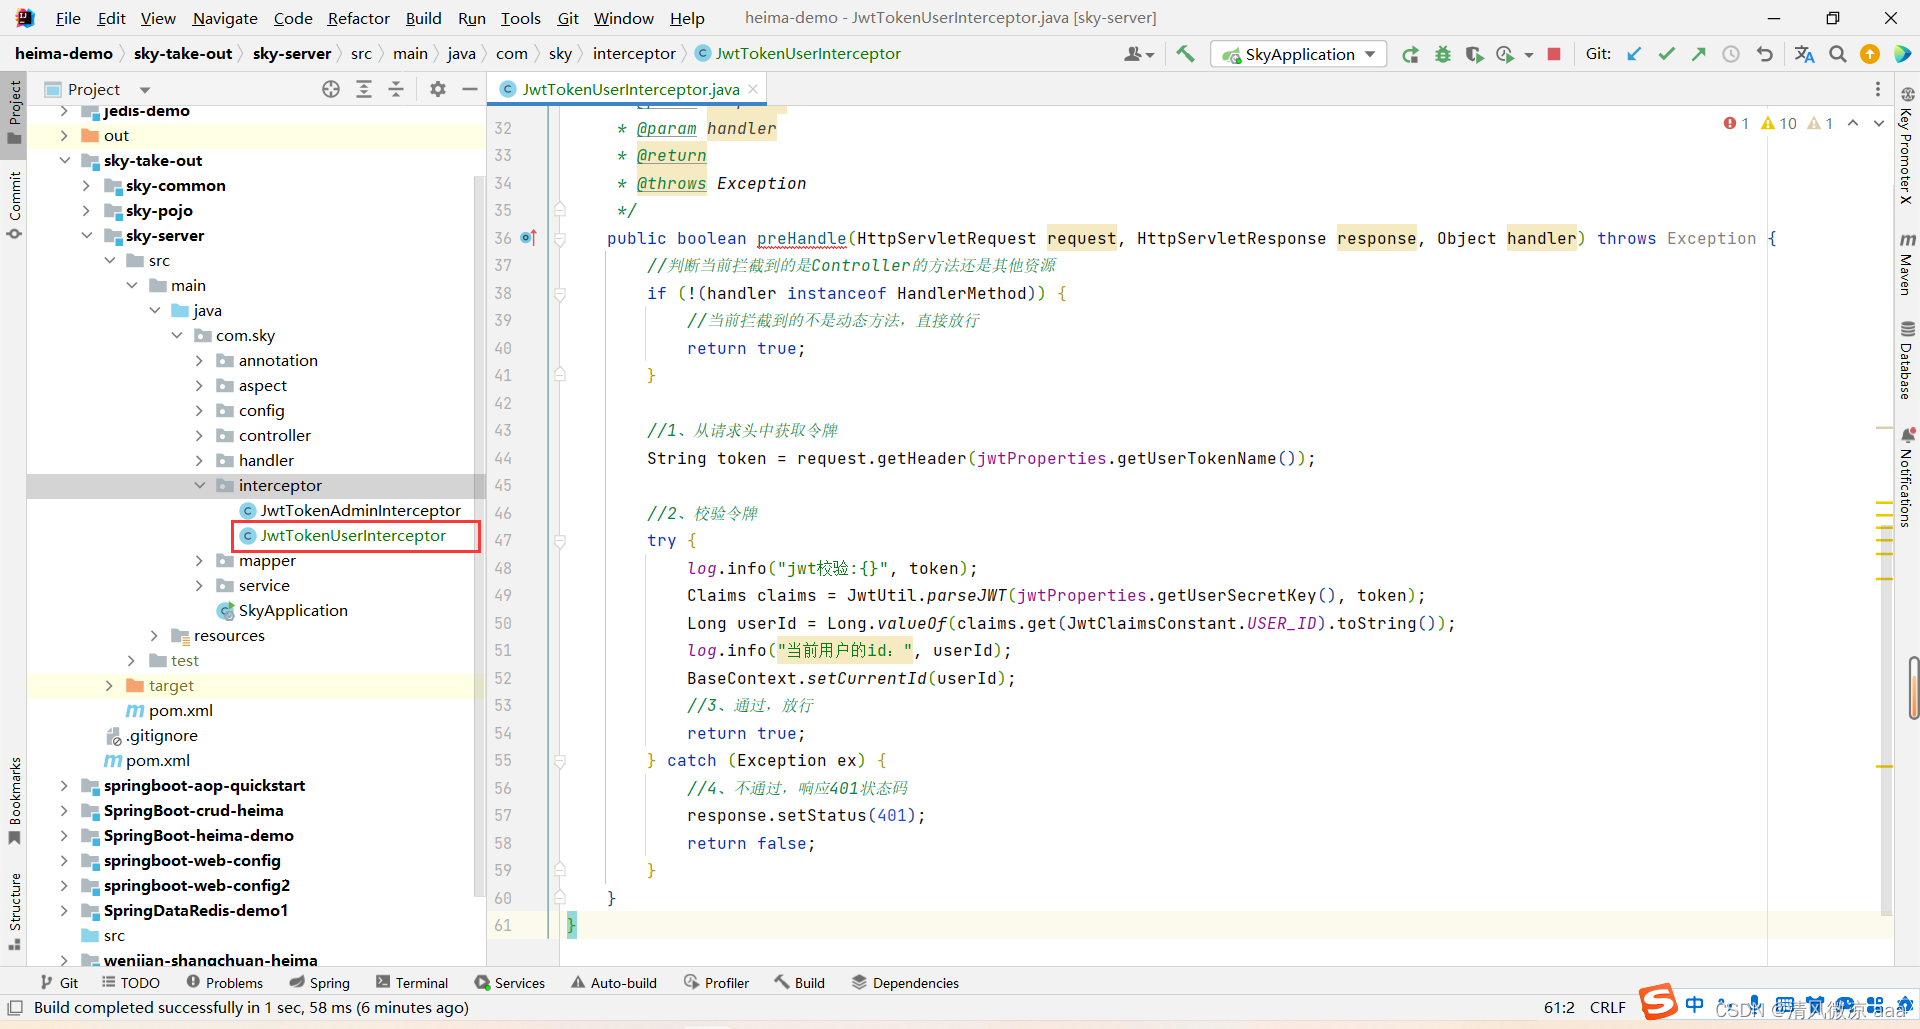Screen dimensions: 1920x1029
Task: Open the Services tool window
Action: click(510, 983)
